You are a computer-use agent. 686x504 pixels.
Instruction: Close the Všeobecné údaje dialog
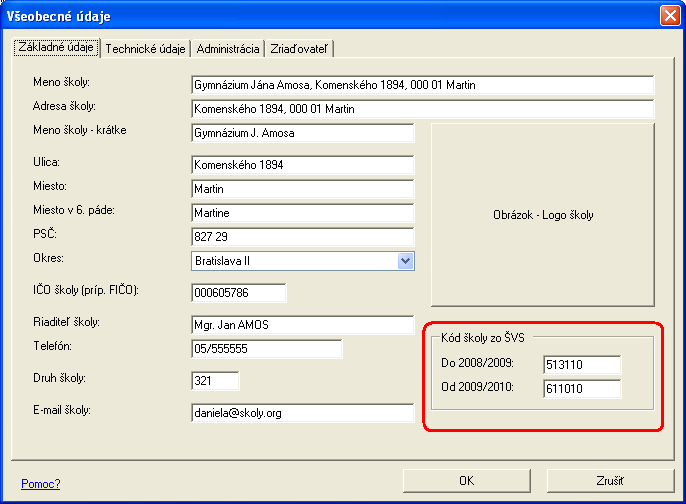pos(670,16)
